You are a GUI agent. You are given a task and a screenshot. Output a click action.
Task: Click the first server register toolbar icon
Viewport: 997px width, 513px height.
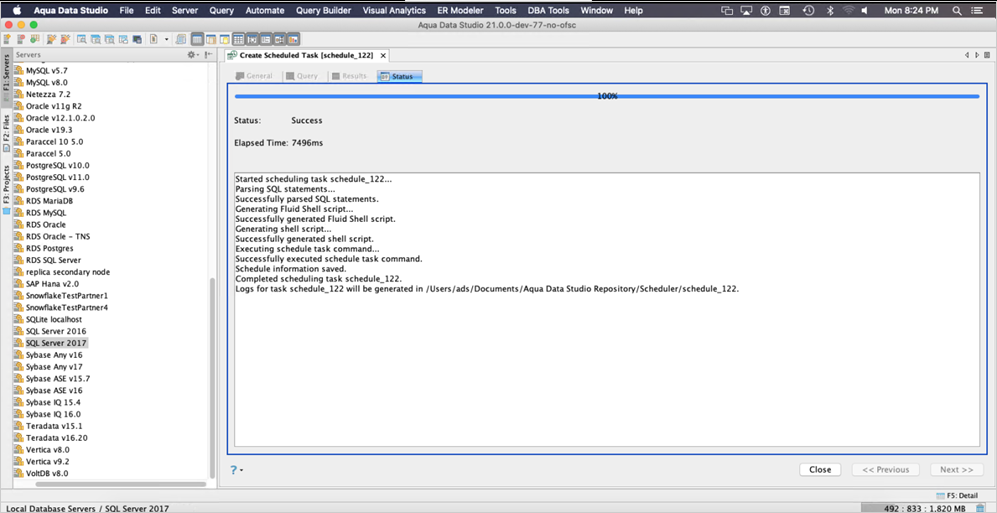click(7, 39)
